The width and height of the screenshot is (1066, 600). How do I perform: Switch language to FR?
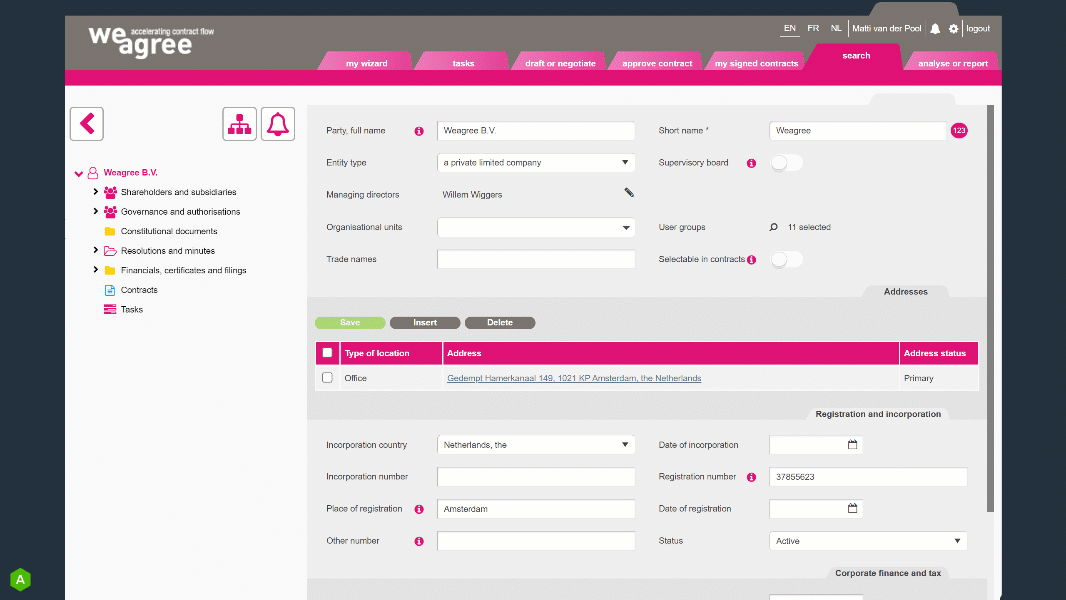813,29
